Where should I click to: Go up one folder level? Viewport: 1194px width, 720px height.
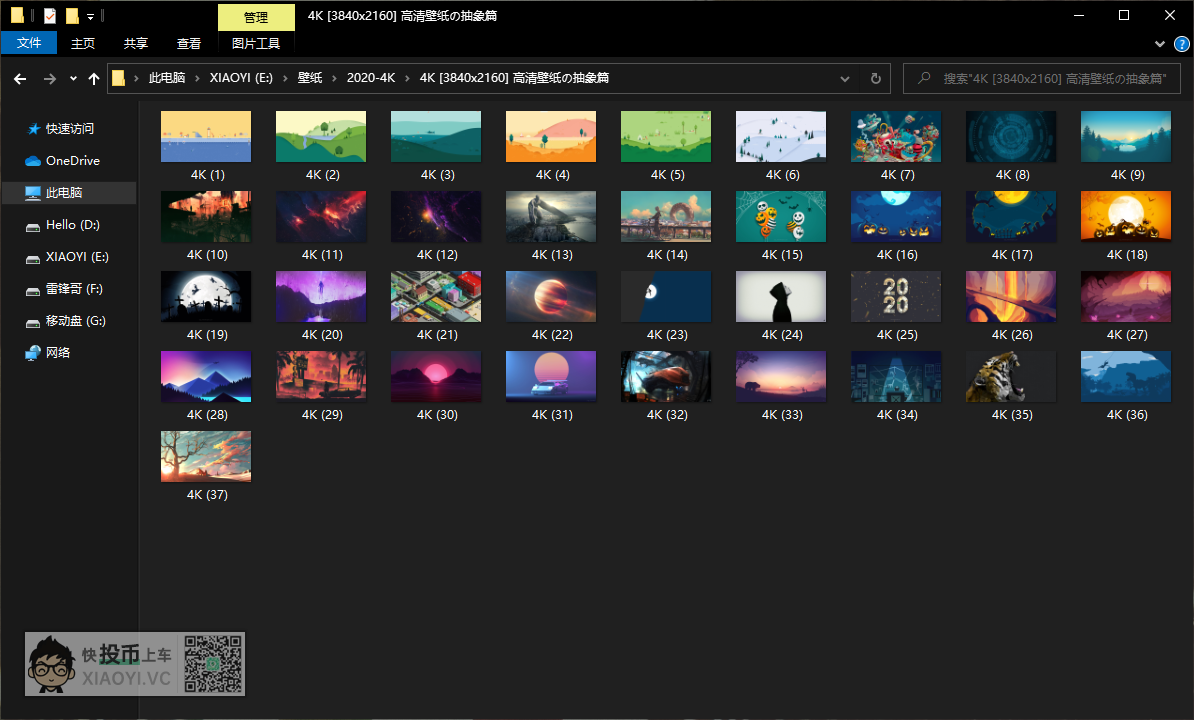94,79
